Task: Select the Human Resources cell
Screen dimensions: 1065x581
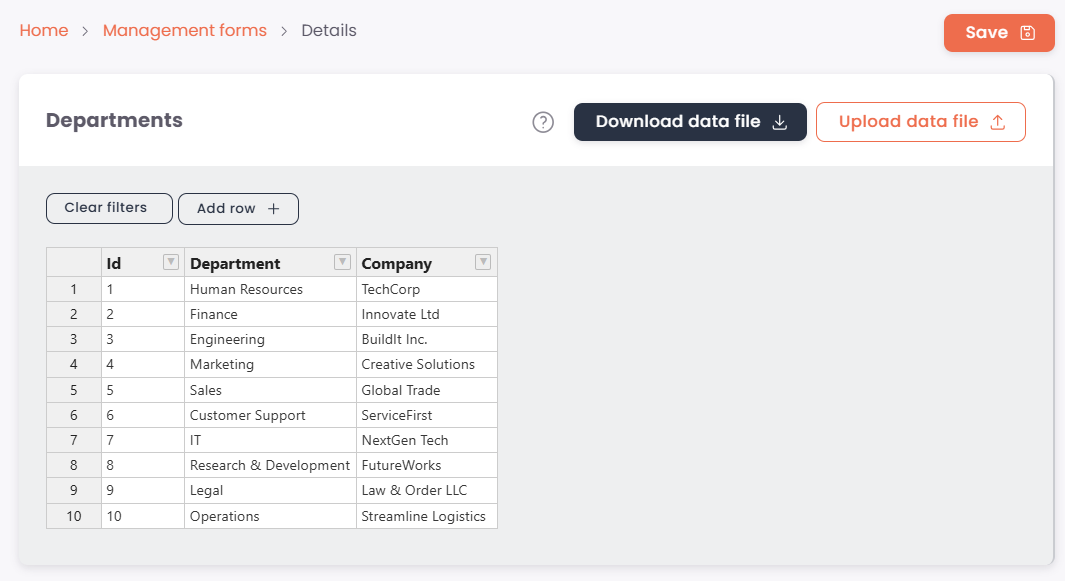Action: pyautogui.click(x=270, y=289)
